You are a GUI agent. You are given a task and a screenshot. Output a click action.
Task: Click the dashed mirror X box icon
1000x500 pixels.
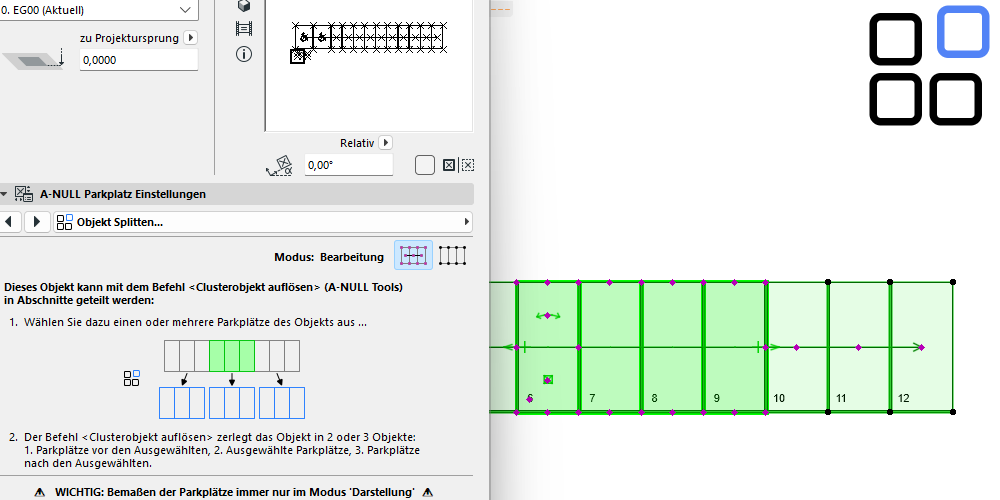[x=467, y=165]
